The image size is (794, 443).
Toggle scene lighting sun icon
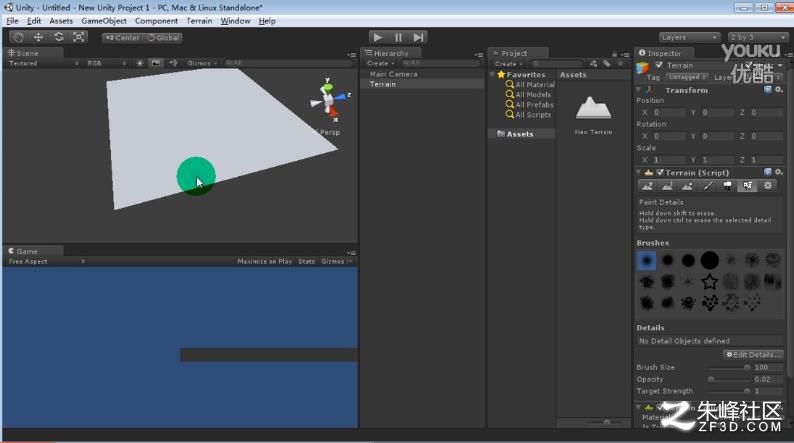click(x=140, y=63)
